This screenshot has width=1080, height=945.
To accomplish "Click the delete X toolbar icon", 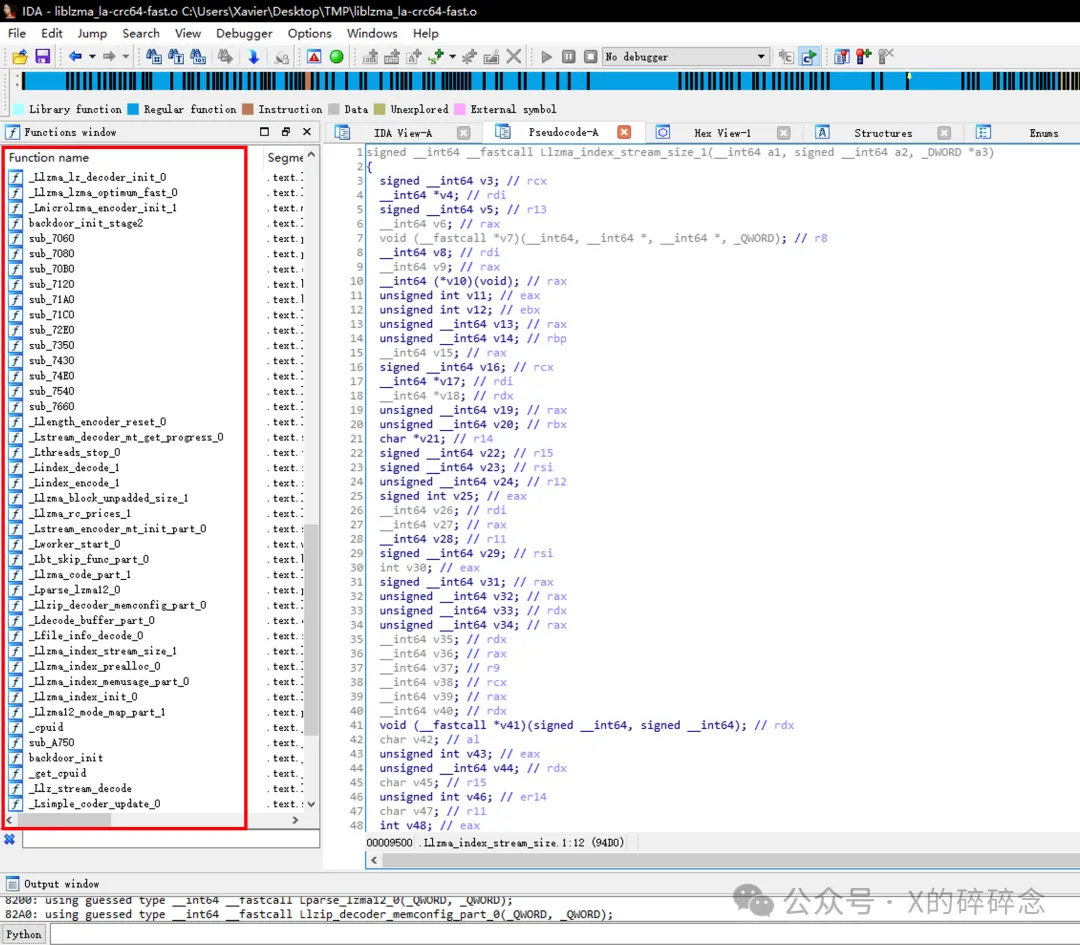I will (513, 57).
